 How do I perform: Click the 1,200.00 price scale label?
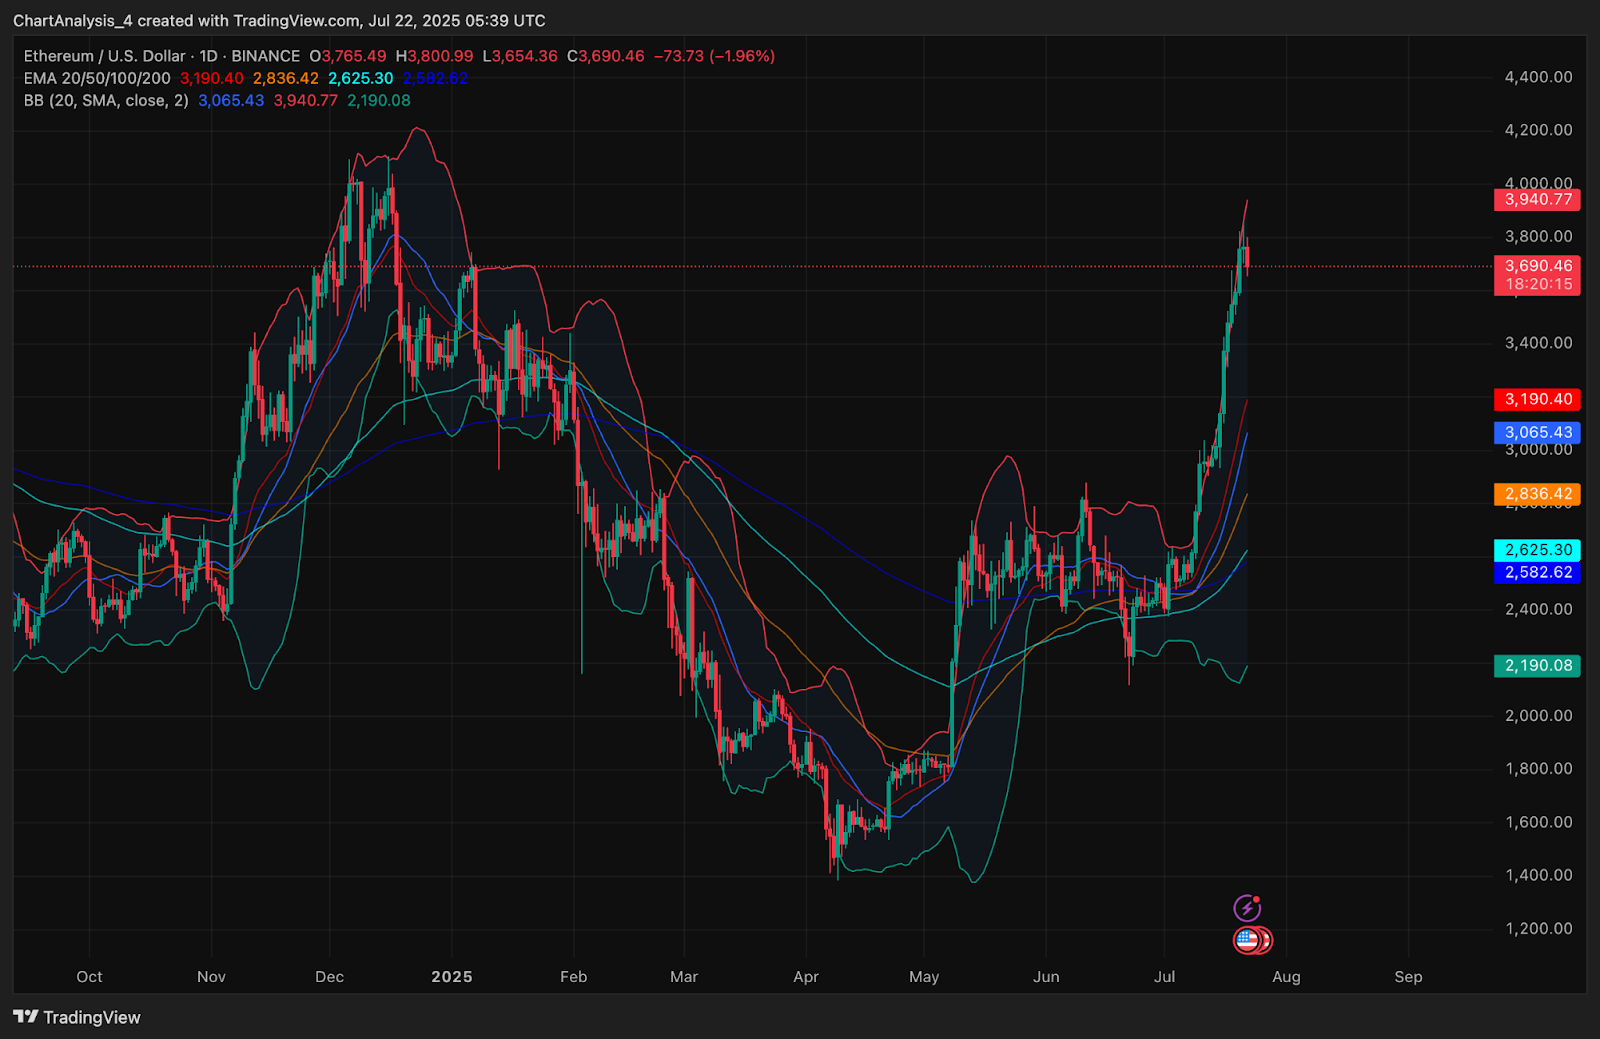pyautogui.click(x=1538, y=928)
